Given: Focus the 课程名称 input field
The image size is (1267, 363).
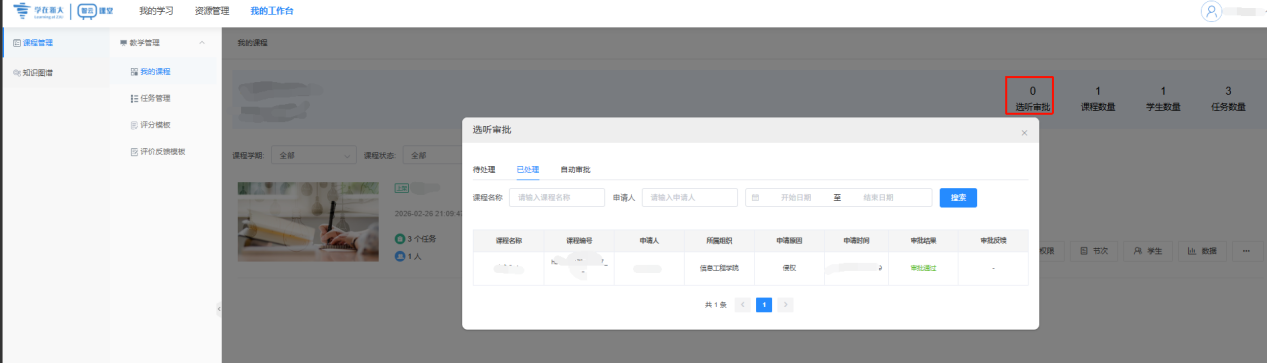Looking at the screenshot, I should pos(557,198).
